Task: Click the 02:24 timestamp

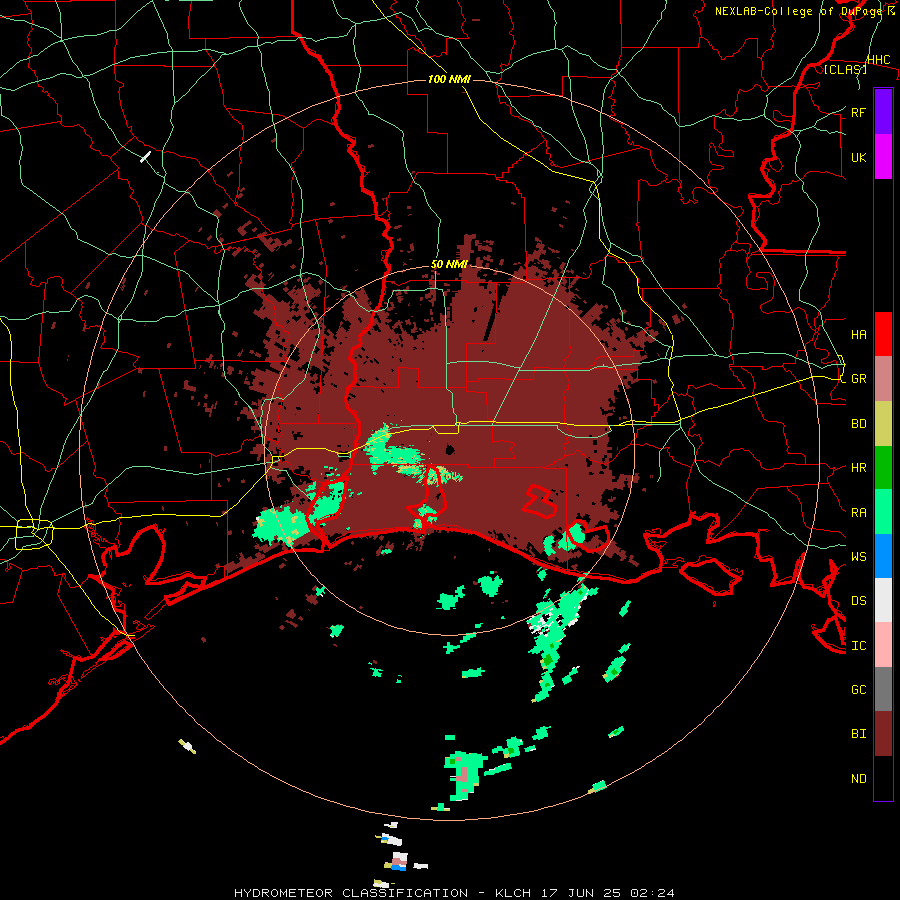Action: (651, 893)
